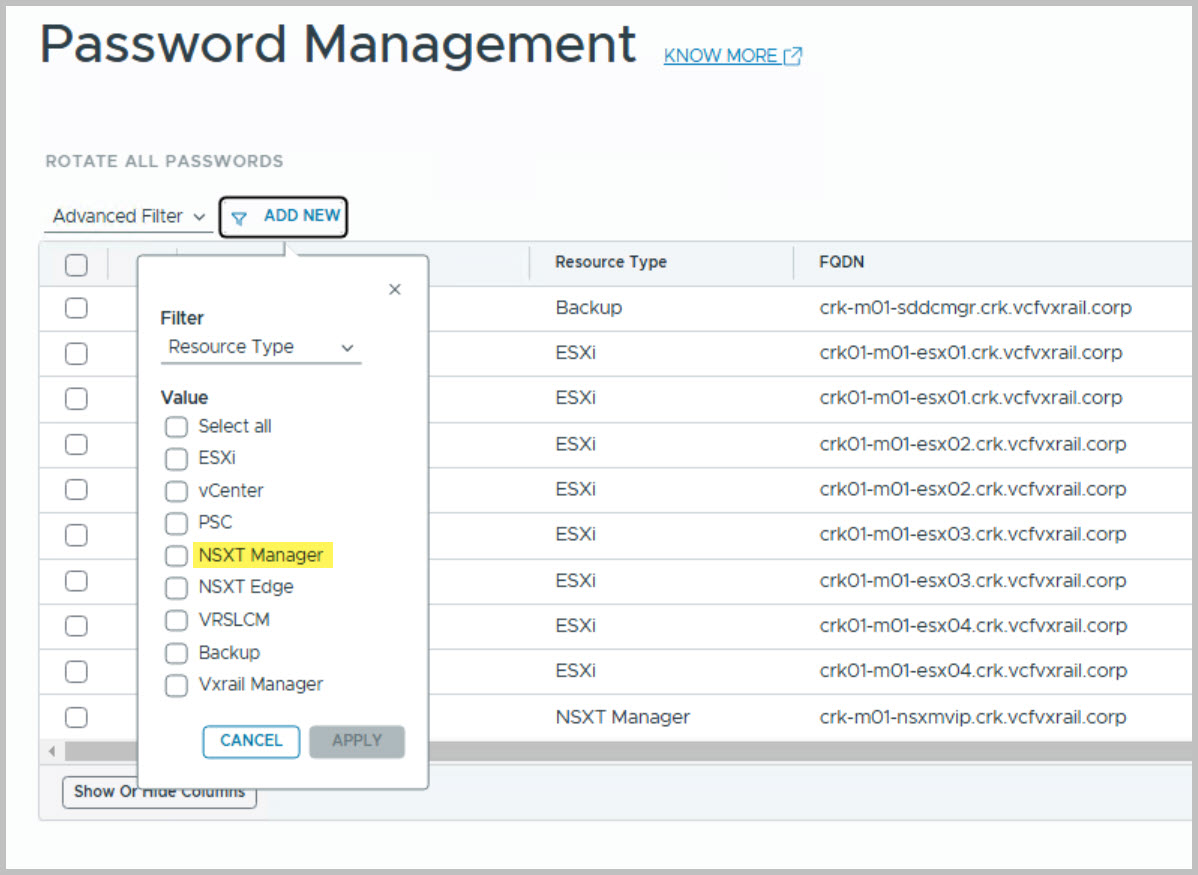Expand the Advanced Filter dropdown
The image size is (1198, 875).
[128, 217]
